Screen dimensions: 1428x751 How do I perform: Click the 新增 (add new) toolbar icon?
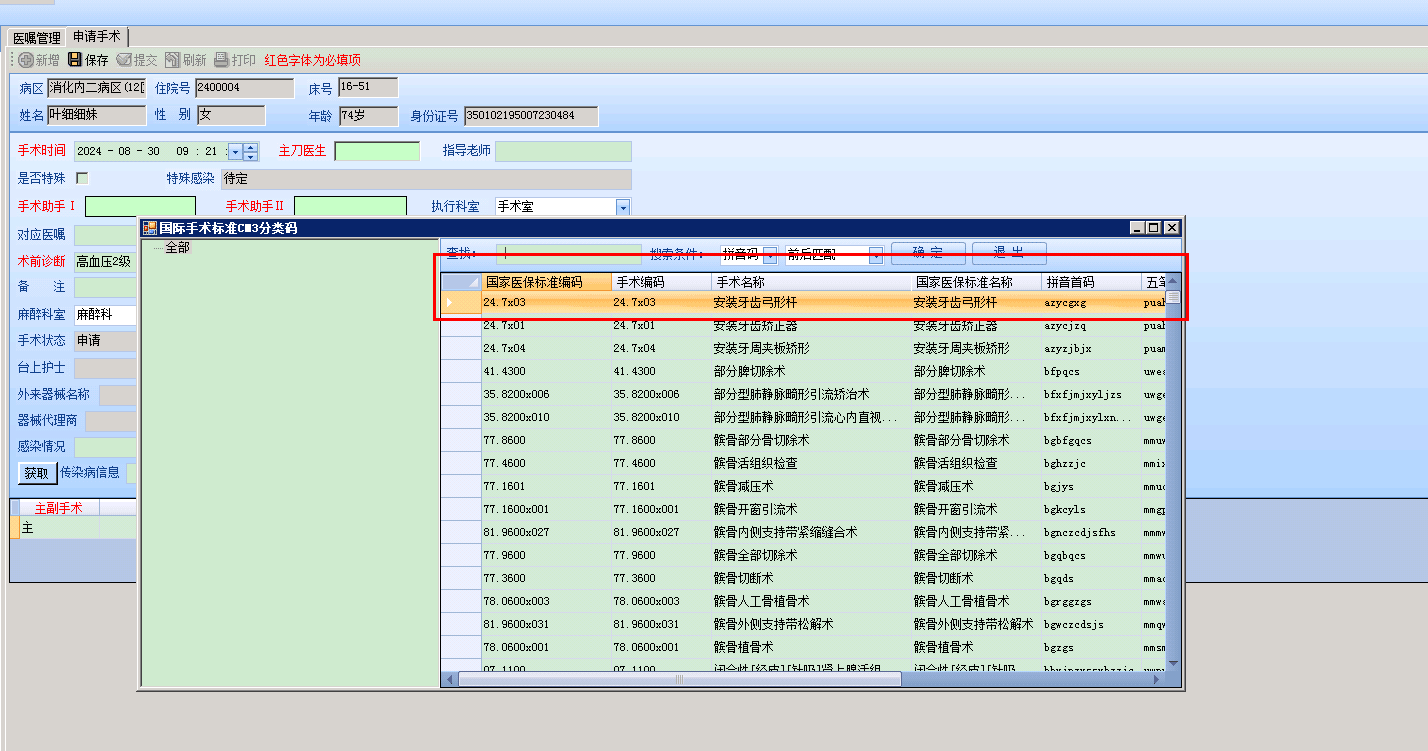point(26,60)
